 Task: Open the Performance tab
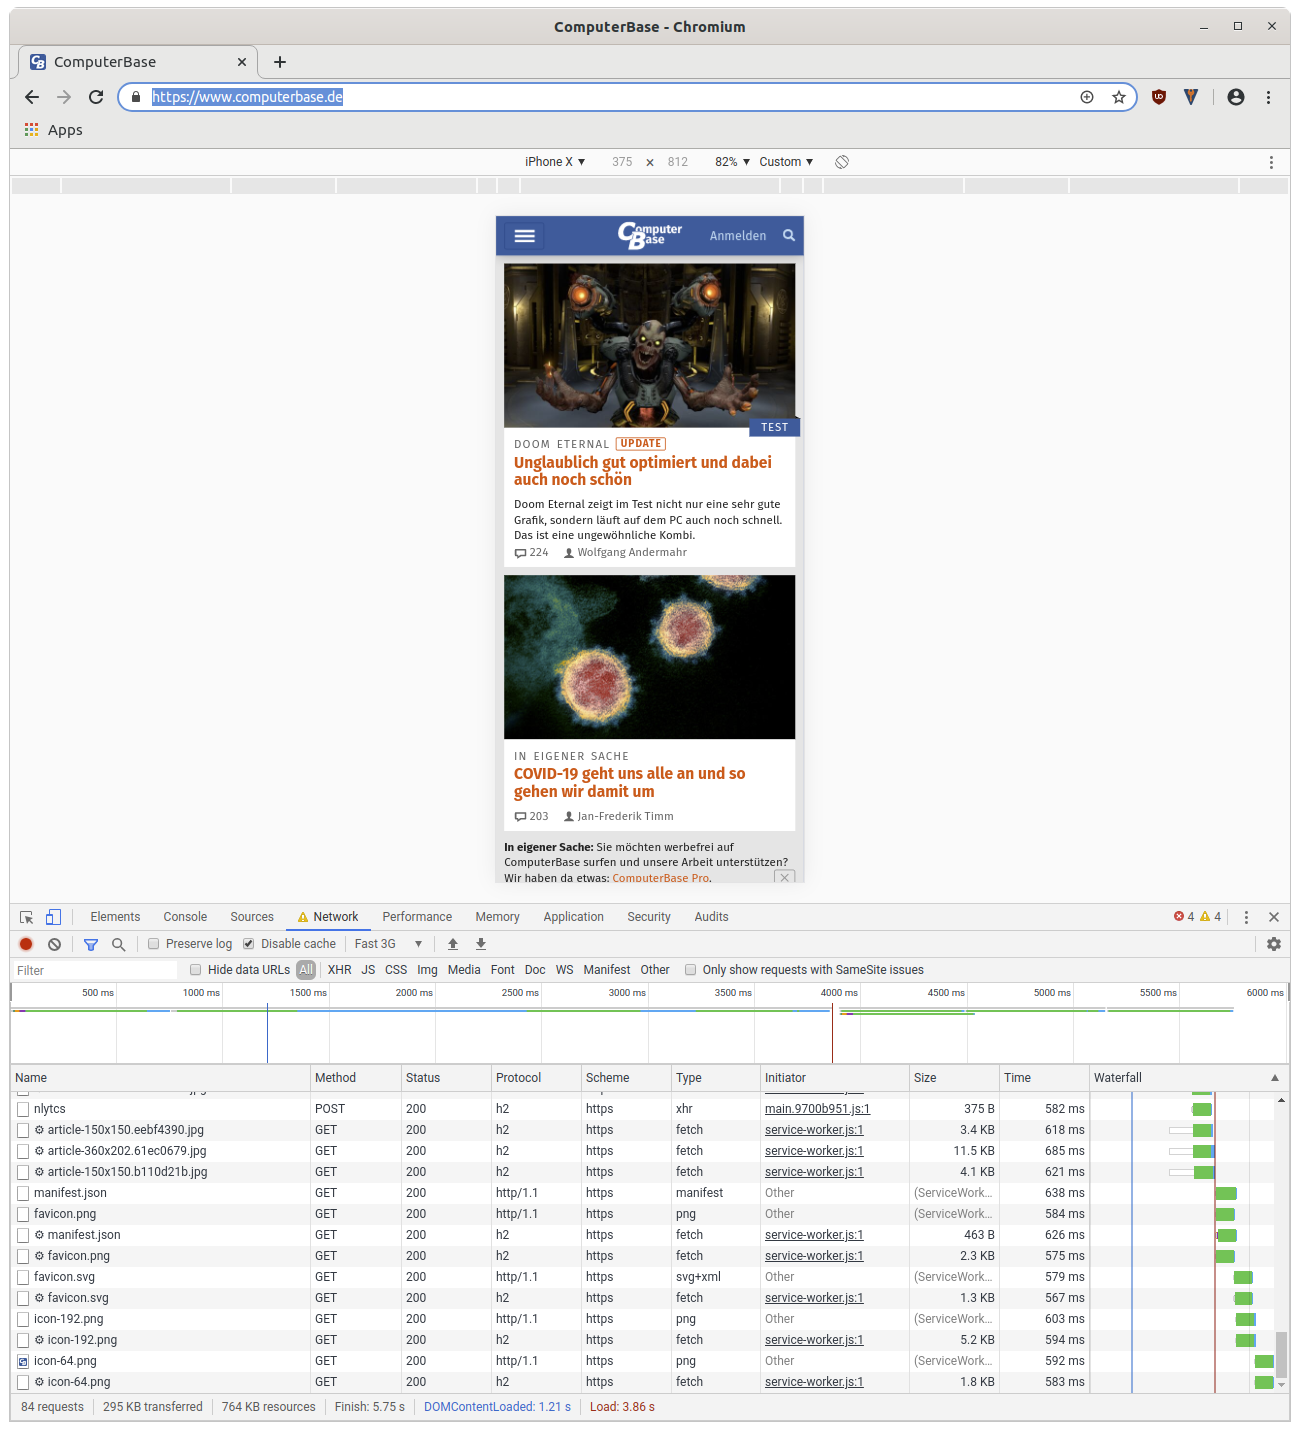click(x=417, y=917)
